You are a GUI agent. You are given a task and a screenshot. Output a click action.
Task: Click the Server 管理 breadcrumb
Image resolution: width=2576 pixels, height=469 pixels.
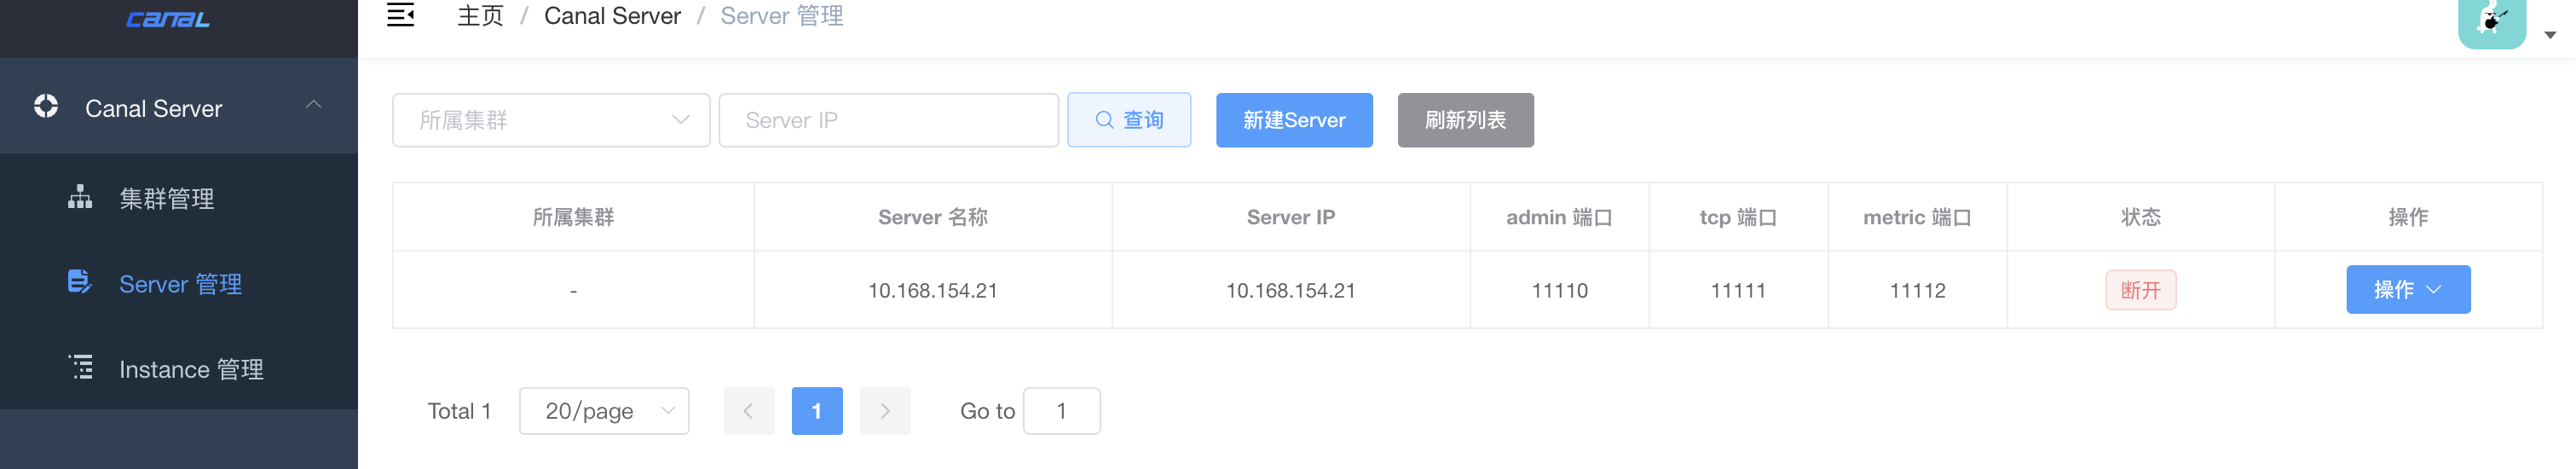pyautogui.click(x=781, y=16)
